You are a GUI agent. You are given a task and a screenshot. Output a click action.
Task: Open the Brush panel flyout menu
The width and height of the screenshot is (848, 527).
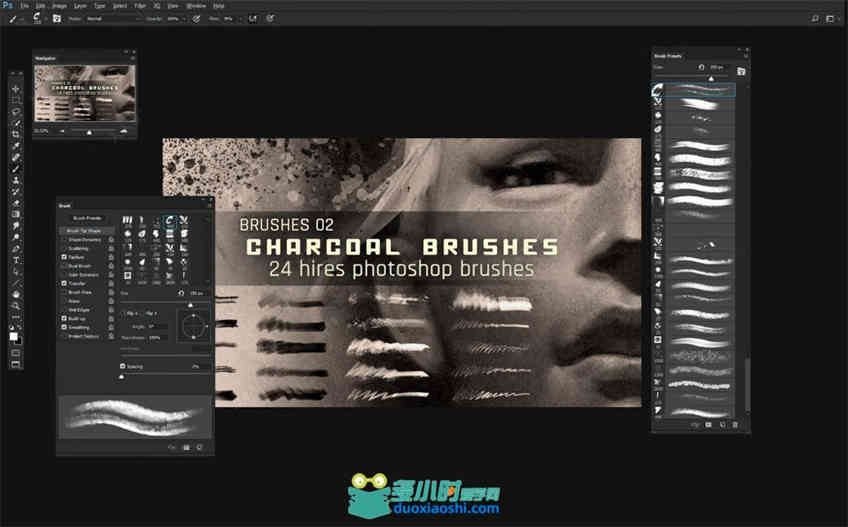[x=210, y=206]
